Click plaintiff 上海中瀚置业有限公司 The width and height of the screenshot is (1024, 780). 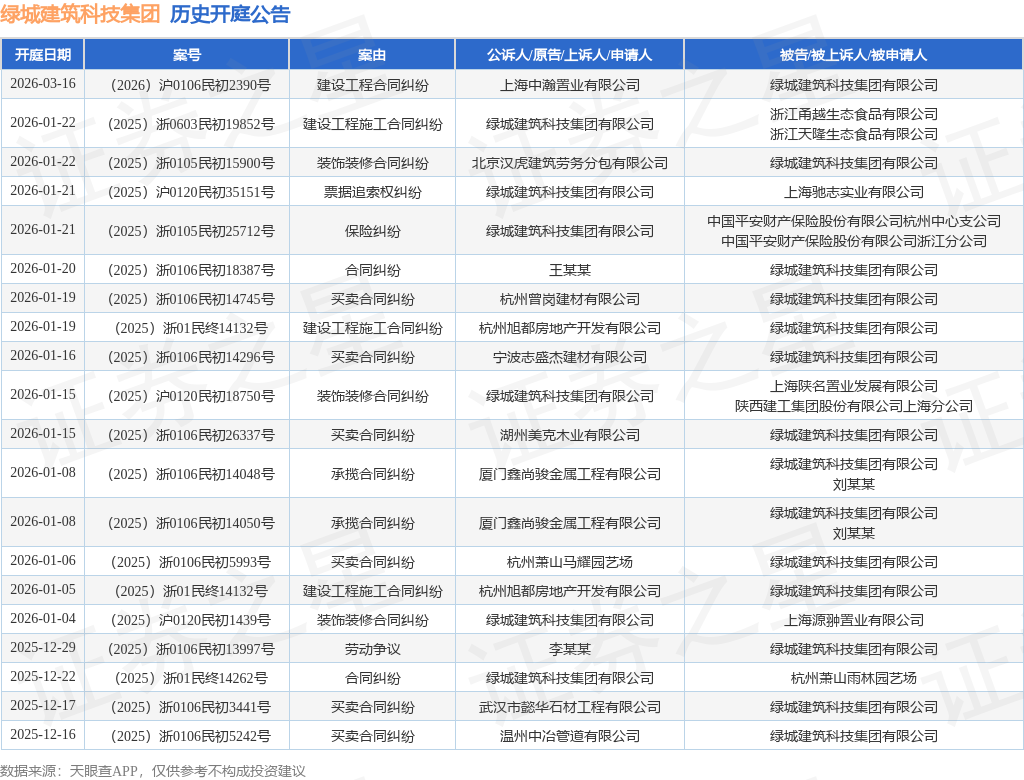click(x=569, y=85)
